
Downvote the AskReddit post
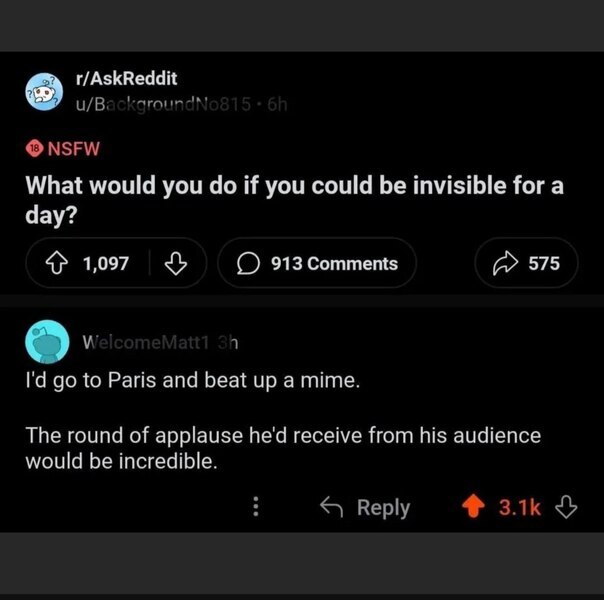coord(176,264)
